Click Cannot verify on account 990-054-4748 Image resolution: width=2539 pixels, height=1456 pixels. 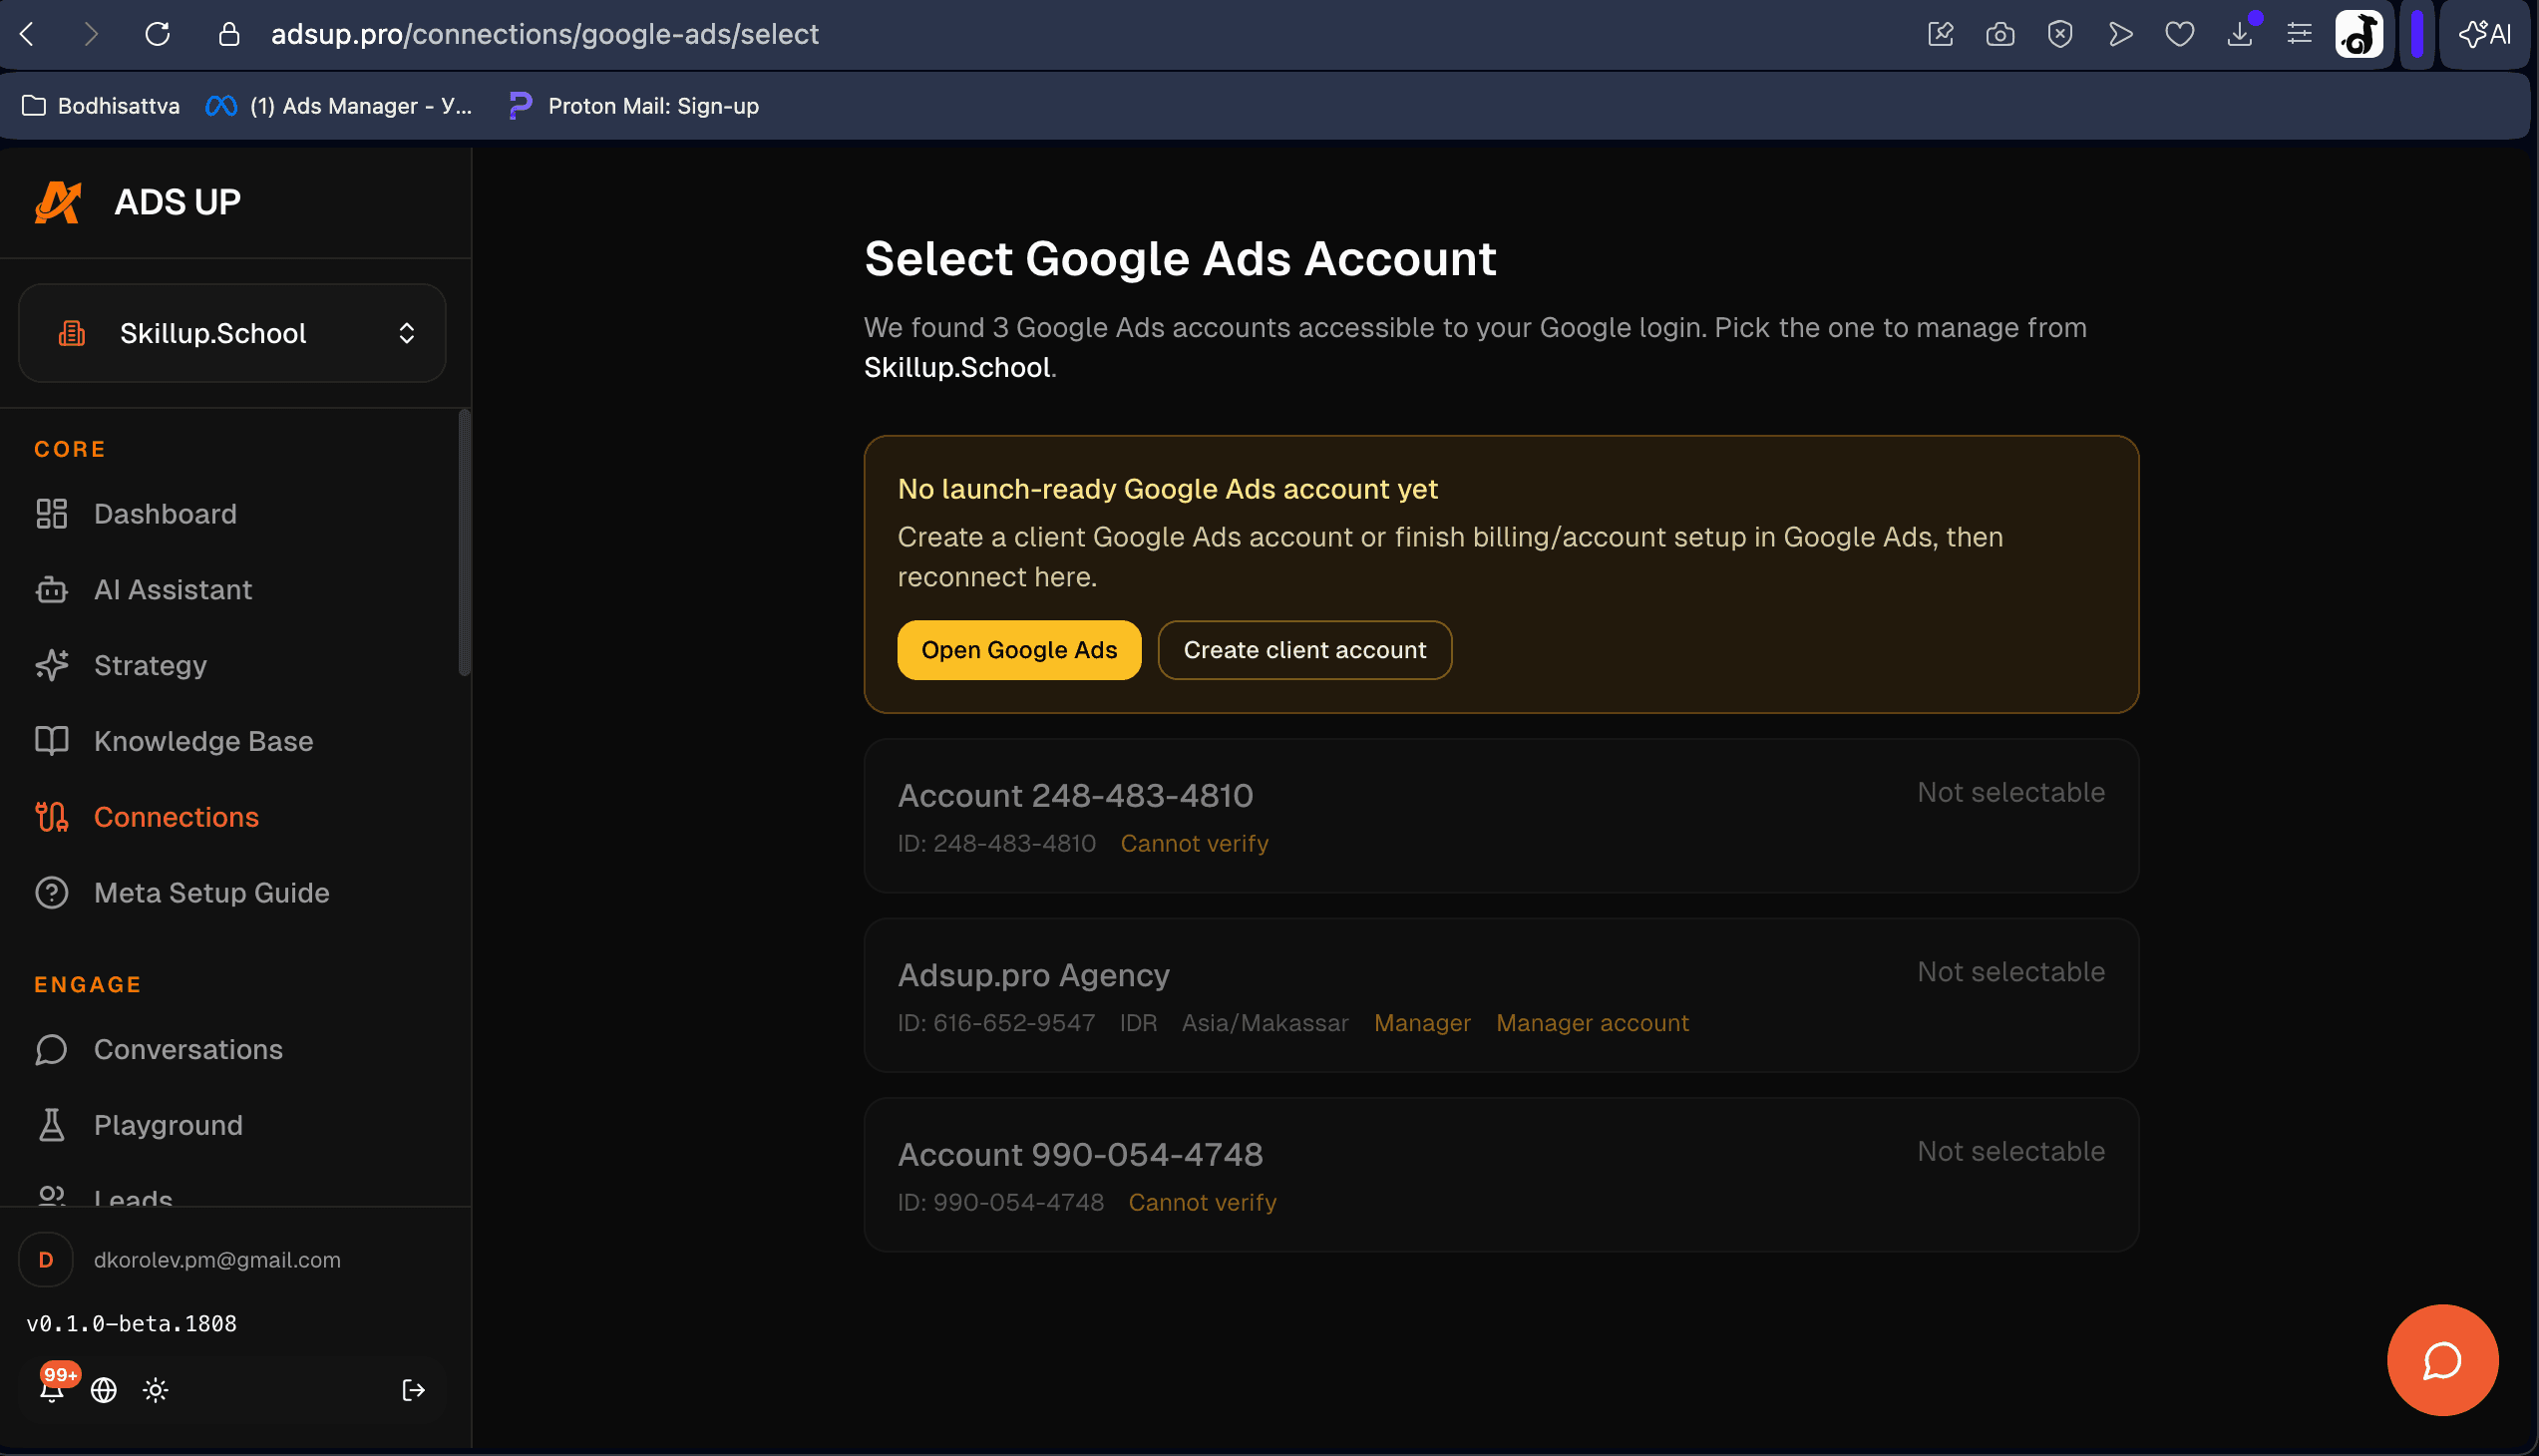[x=1202, y=1203]
